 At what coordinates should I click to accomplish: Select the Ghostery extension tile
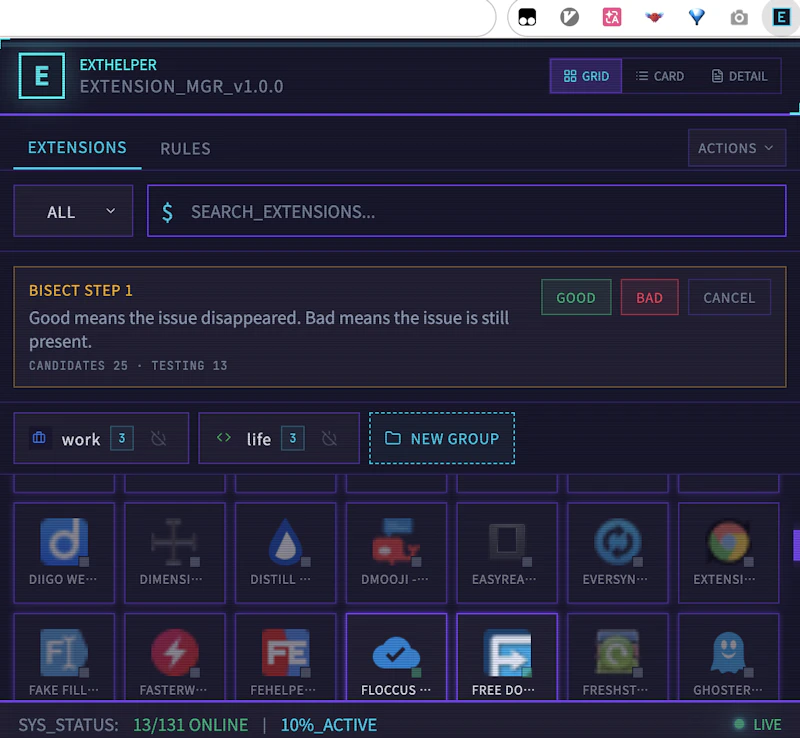coord(729,657)
